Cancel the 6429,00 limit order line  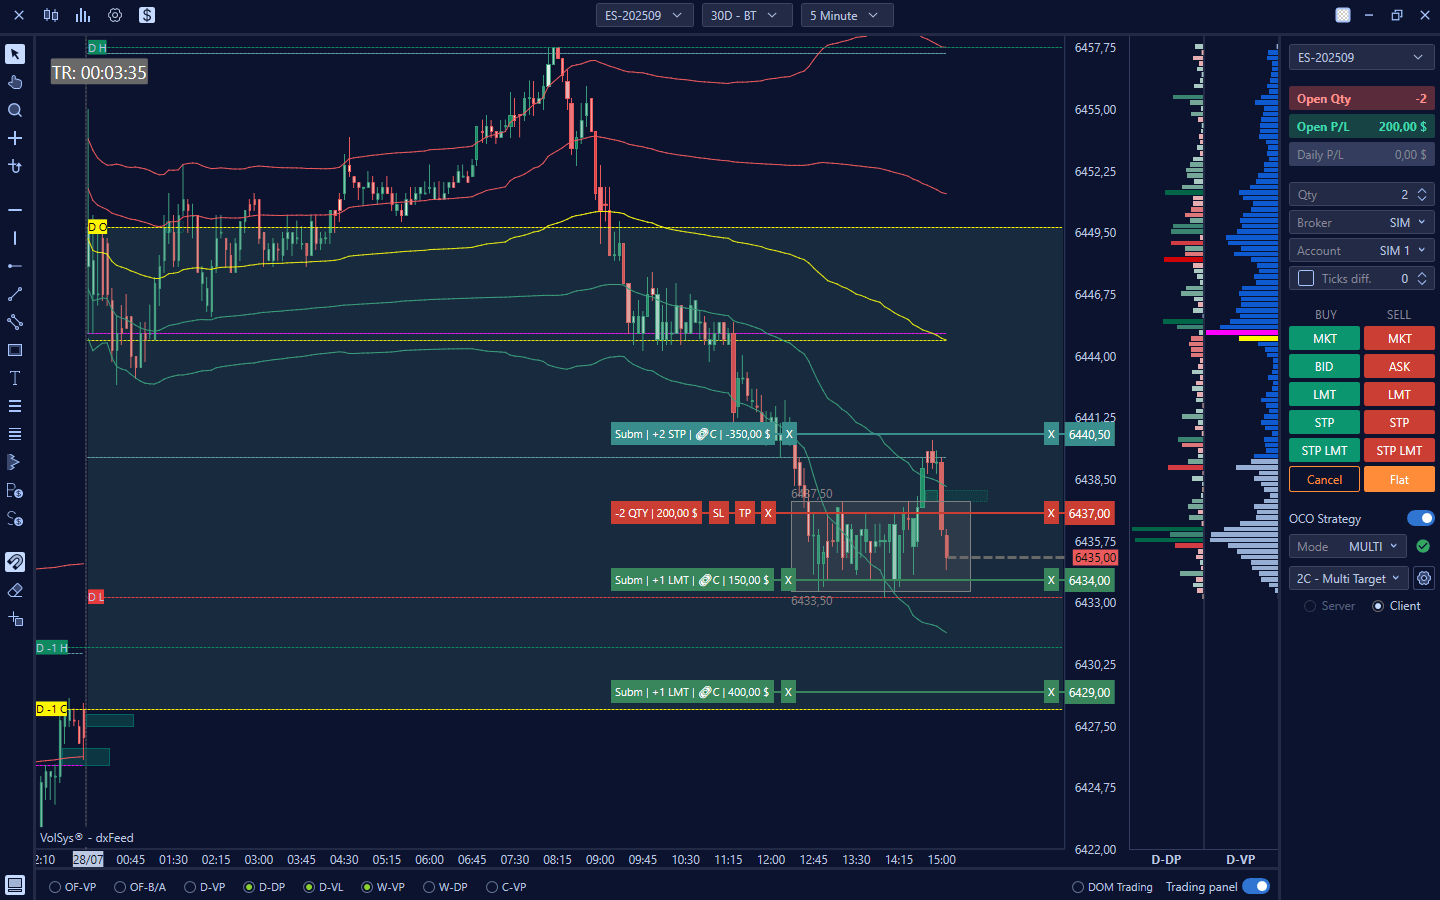pyautogui.click(x=788, y=692)
